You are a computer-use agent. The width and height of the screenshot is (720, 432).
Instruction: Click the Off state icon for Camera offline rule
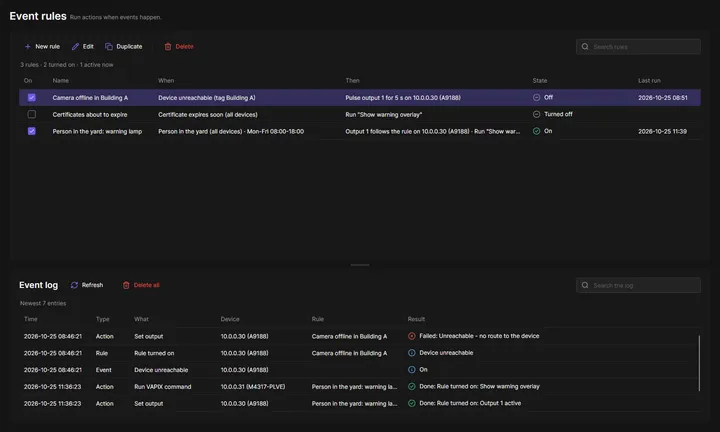[x=536, y=97]
